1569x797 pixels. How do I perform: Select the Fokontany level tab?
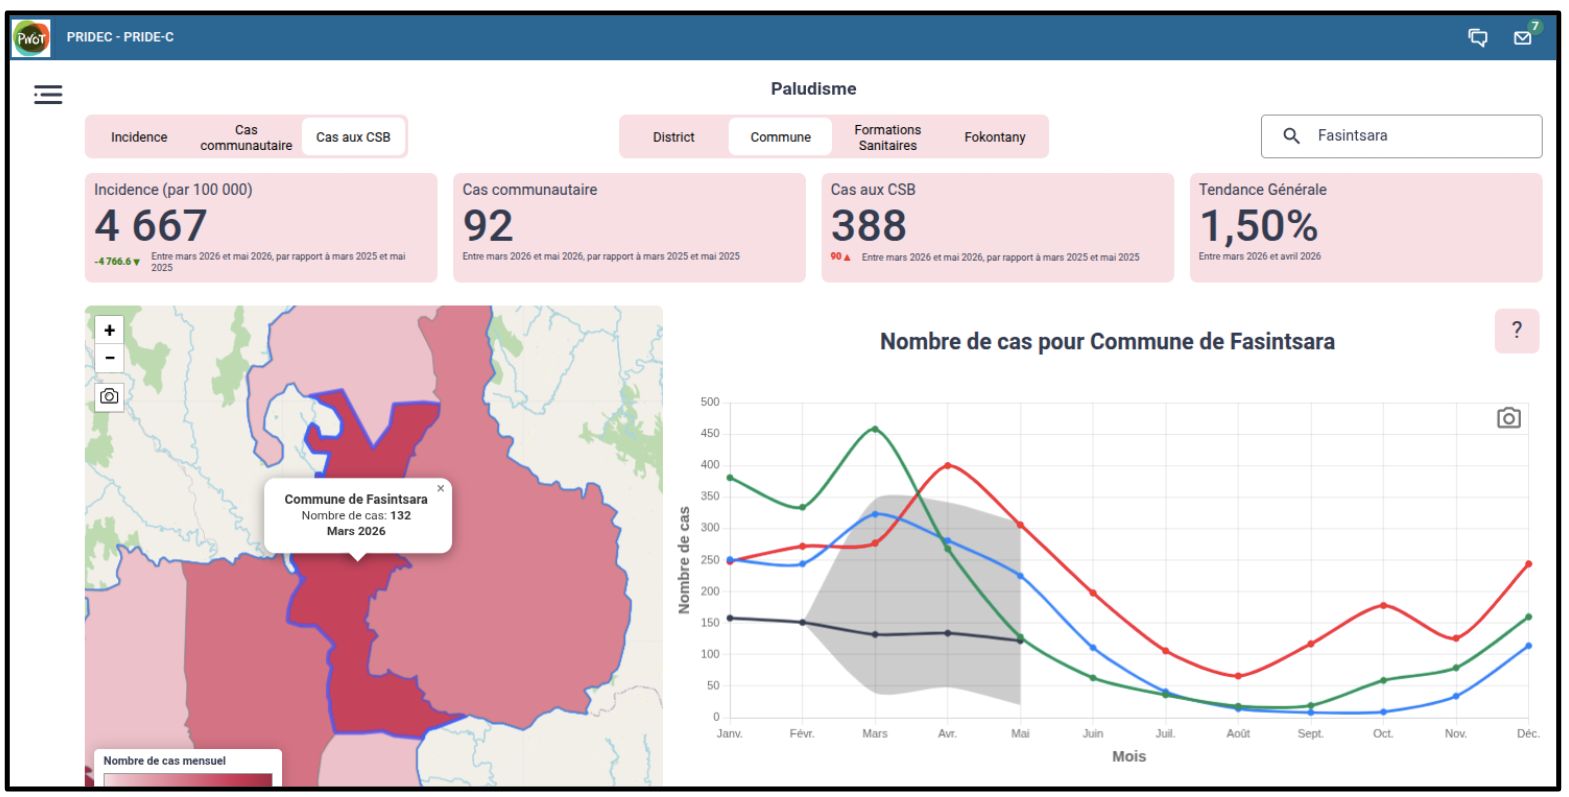[994, 137]
